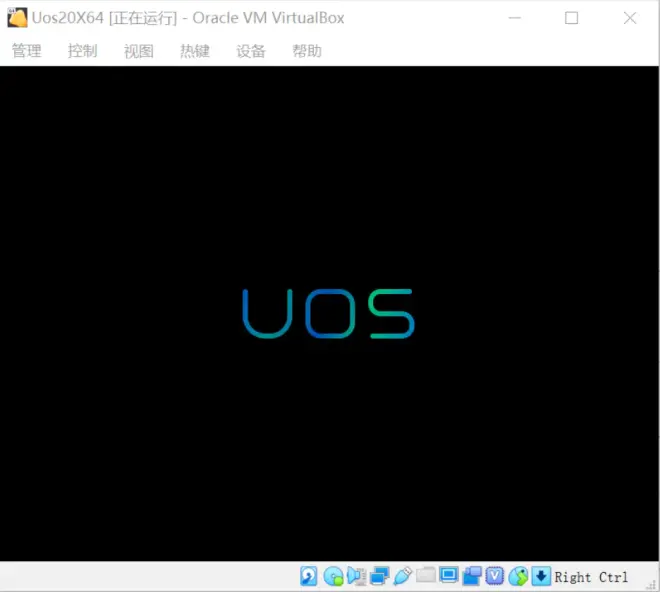
Task: Click the keyboard capture arrow icon
Action: tap(541, 576)
